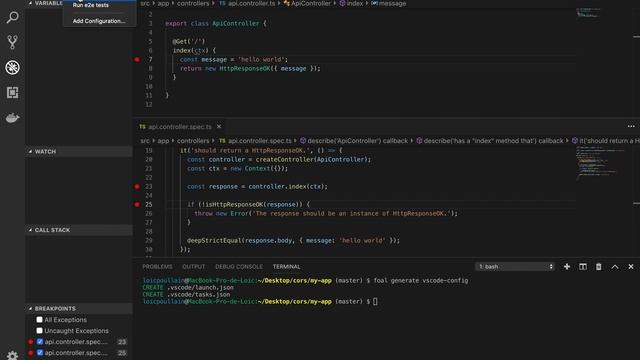
Task: Click deepStrictEqual call on line 29
Action: (214, 240)
